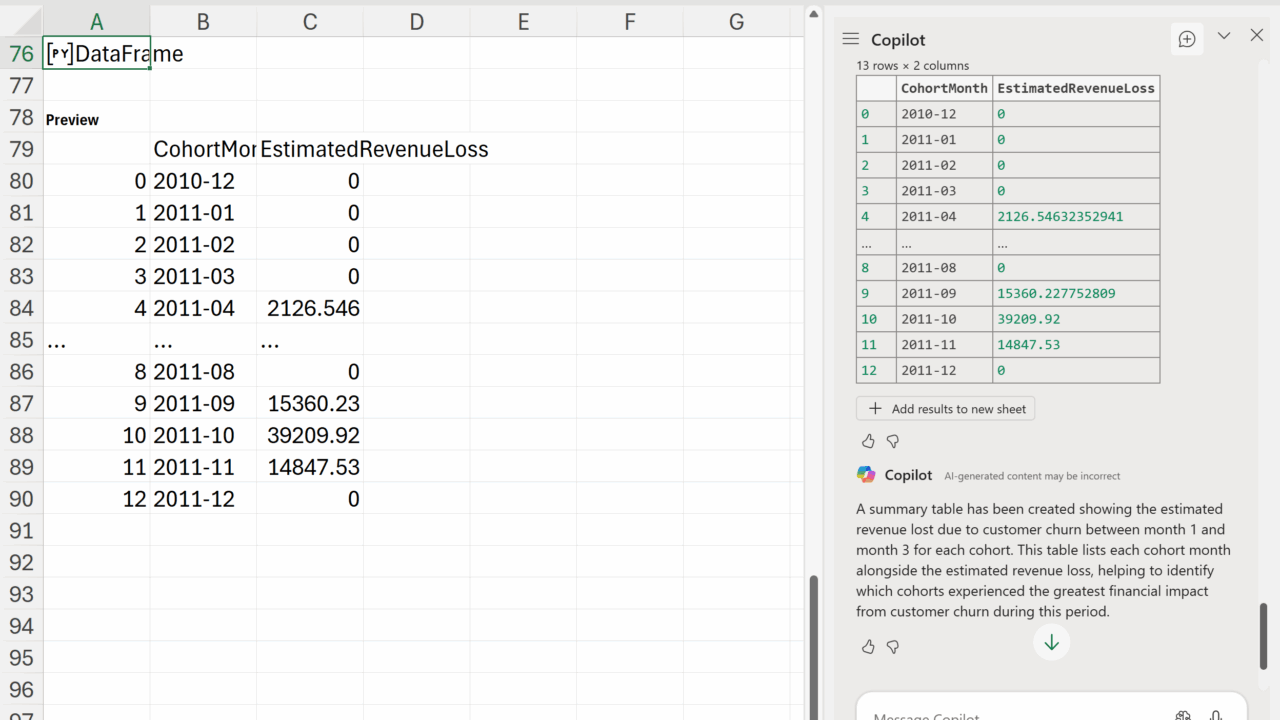Dislike the DataFrame table response
Screen dimensions: 1280x720
click(x=893, y=441)
